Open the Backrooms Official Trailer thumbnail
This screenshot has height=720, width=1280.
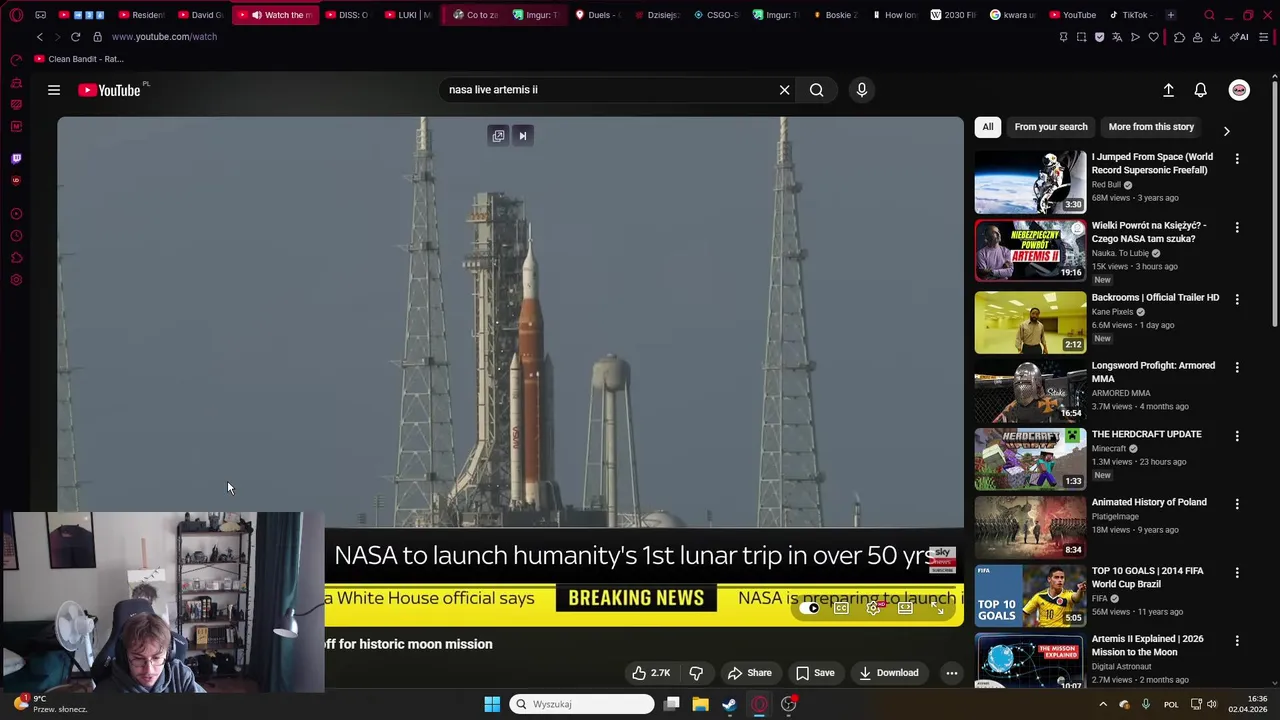(x=1030, y=322)
